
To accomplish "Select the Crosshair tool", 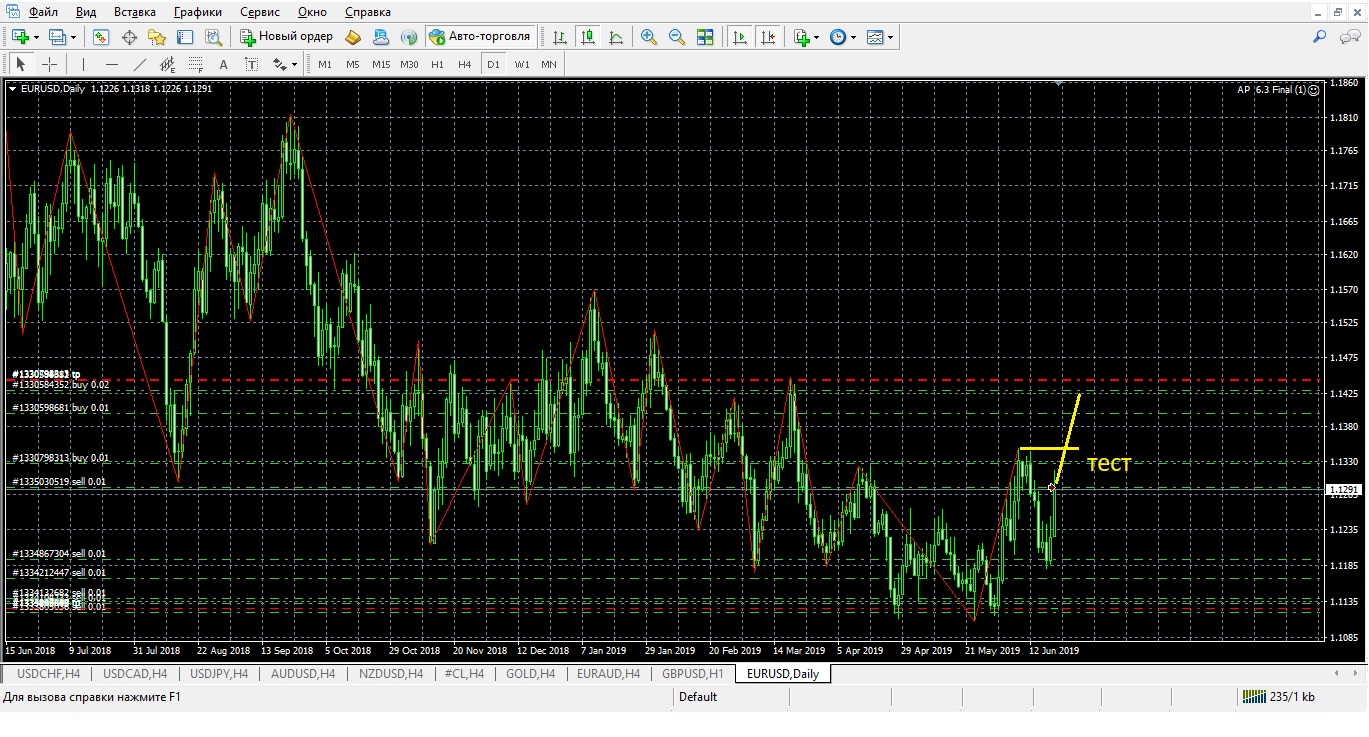I will point(49,64).
